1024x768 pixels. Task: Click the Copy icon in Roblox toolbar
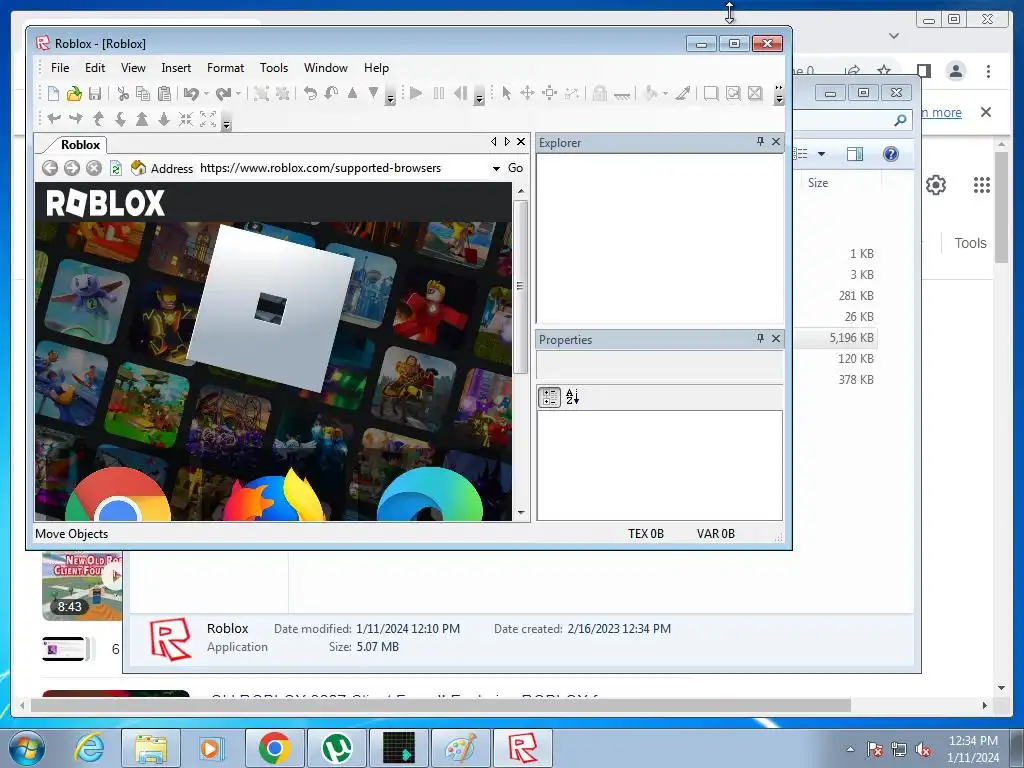[143, 93]
